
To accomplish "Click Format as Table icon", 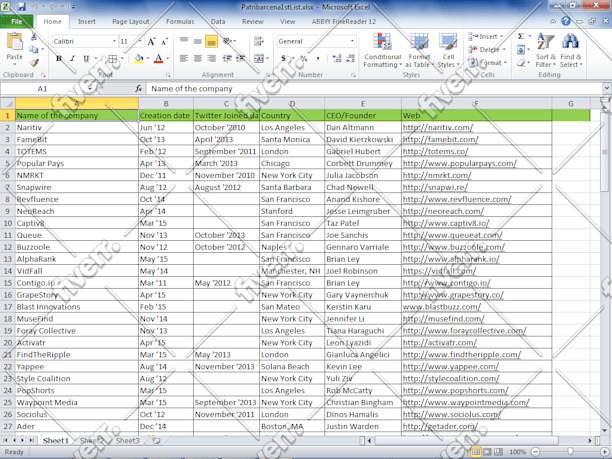I will 419,50.
